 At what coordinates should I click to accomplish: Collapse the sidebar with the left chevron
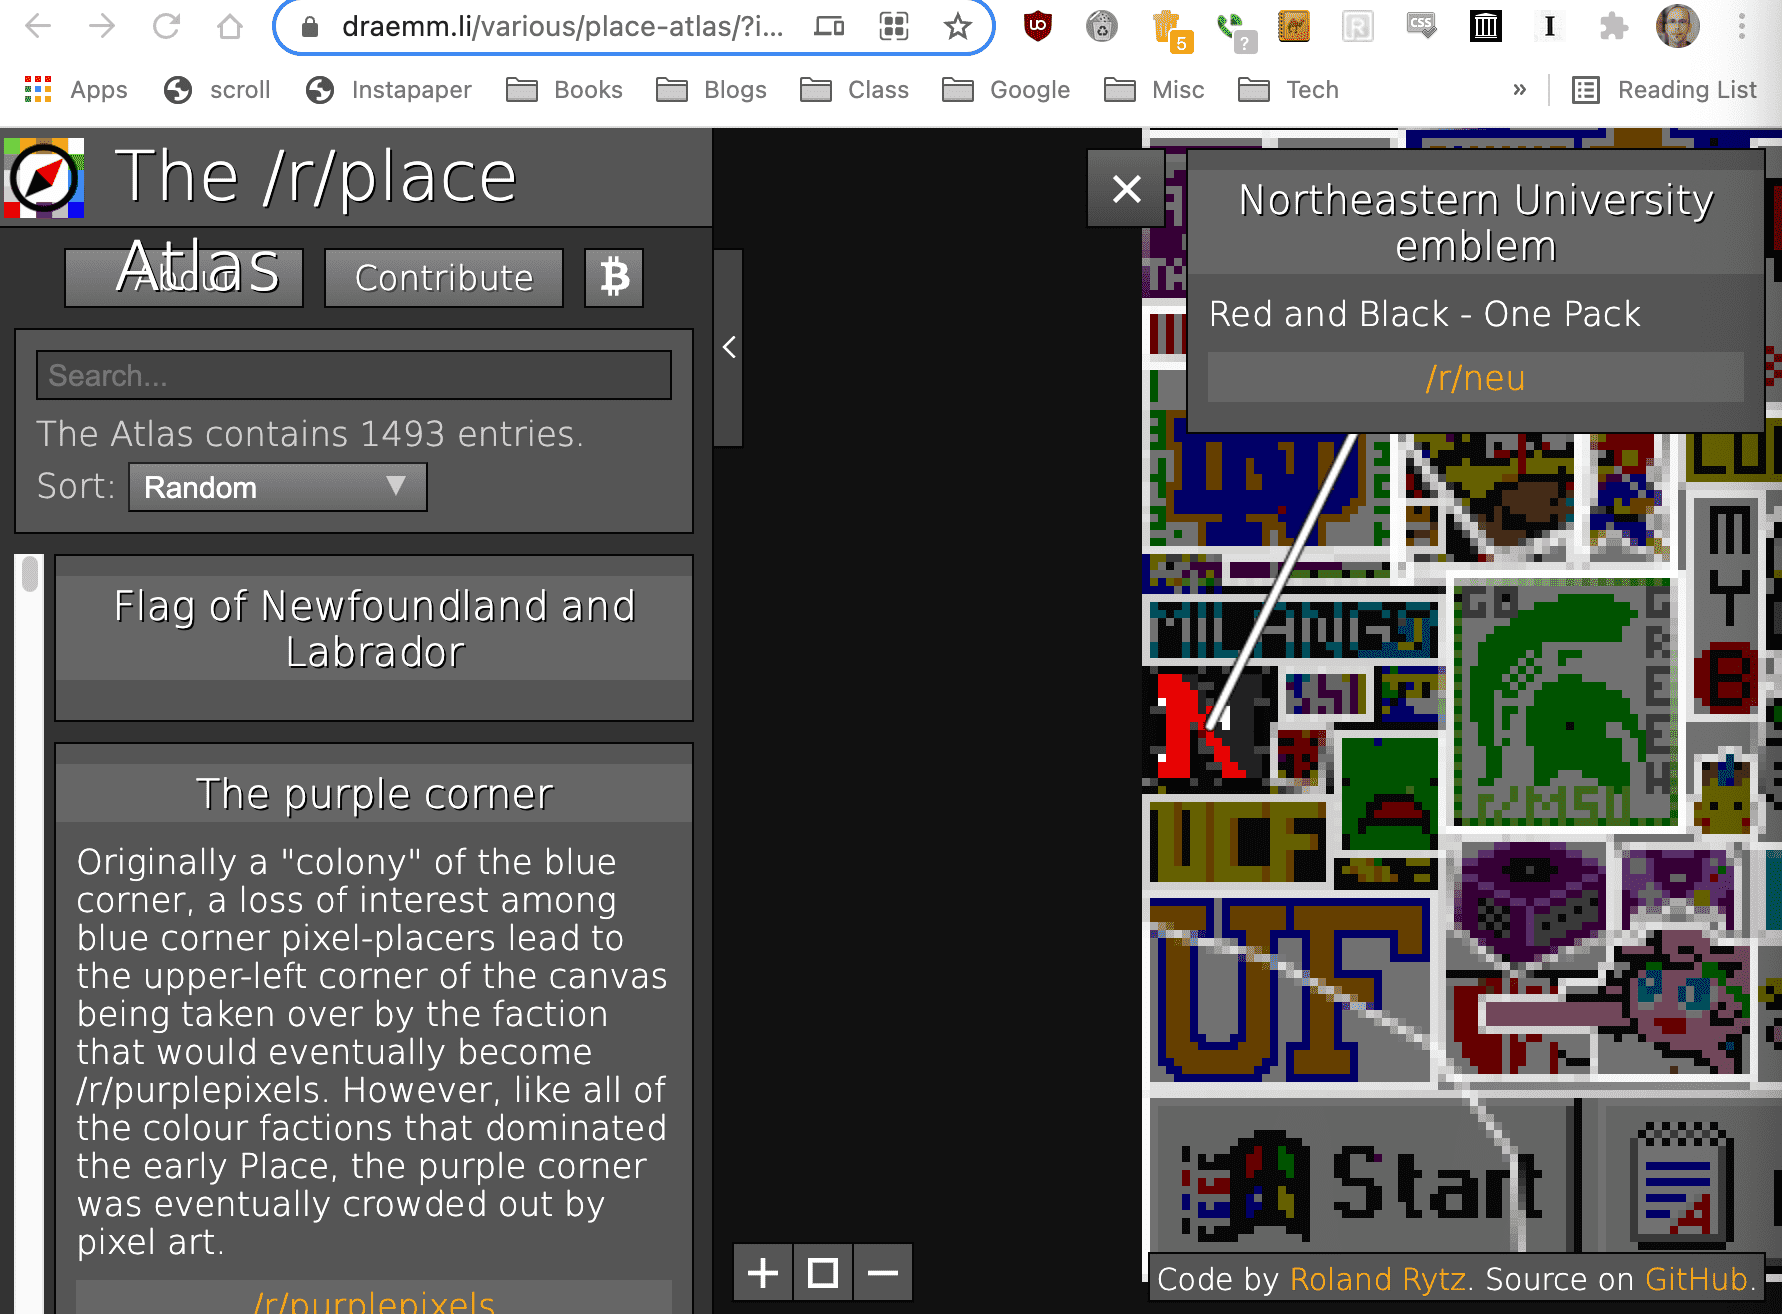tap(729, 348)
